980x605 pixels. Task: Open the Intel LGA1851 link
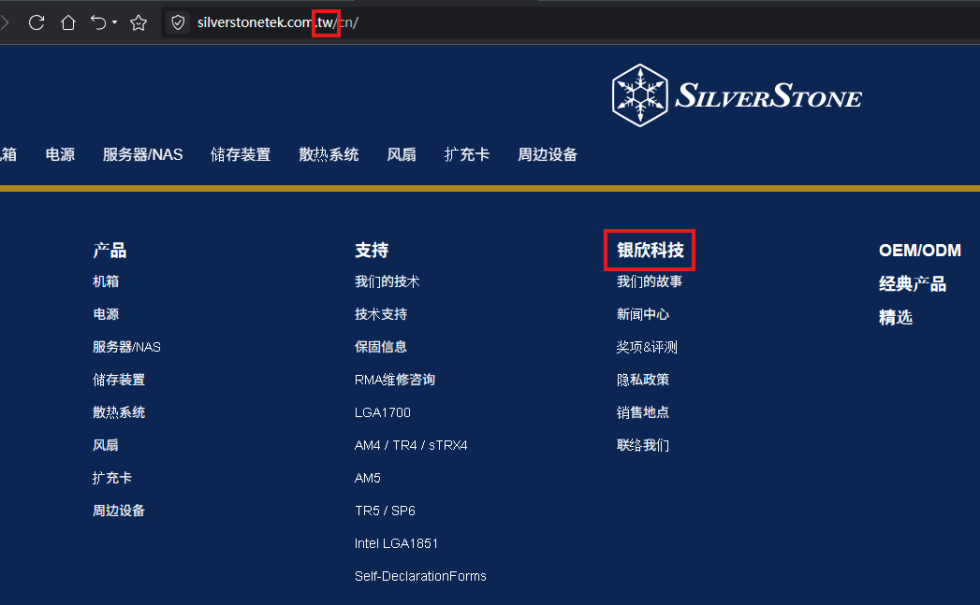(x=396, y=543)
